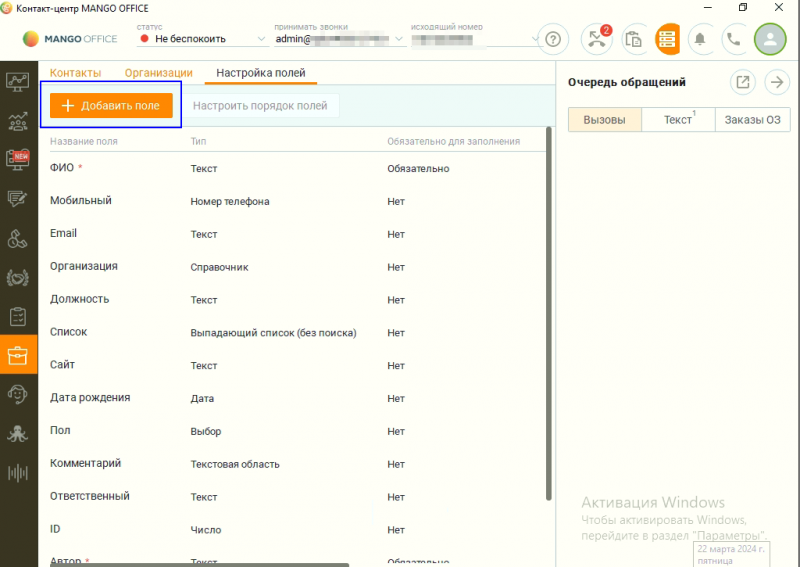The image size is (800, 567).
Task: Click 'Настроить порядок полей' button
Action: (x=260, y=106)
